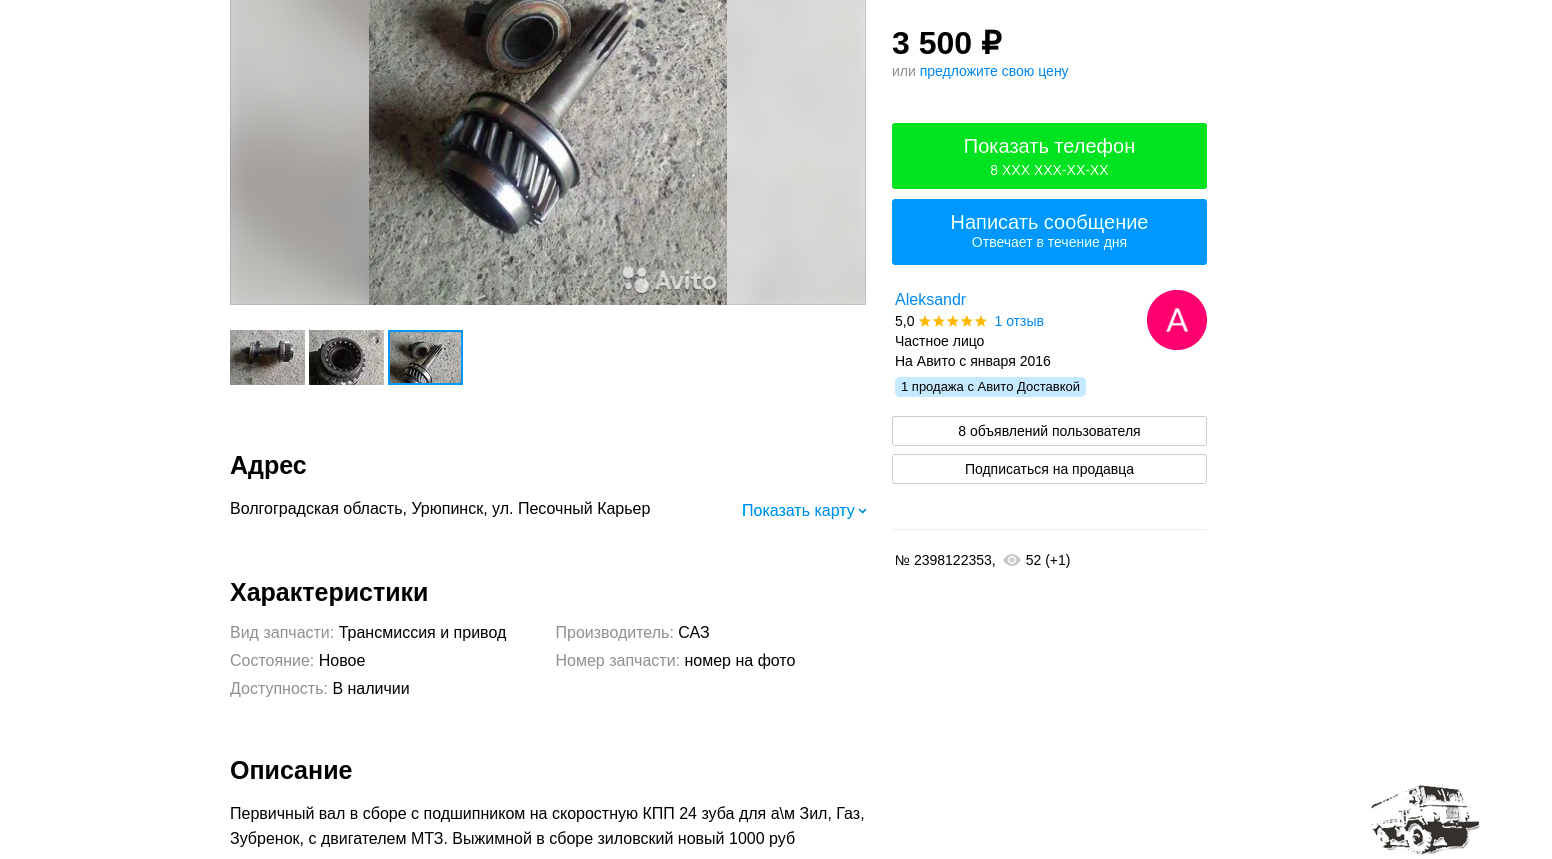1552x859 pixels.
Task: Click the left blurred area of photo gallery
Action: (x=300, y=152)
